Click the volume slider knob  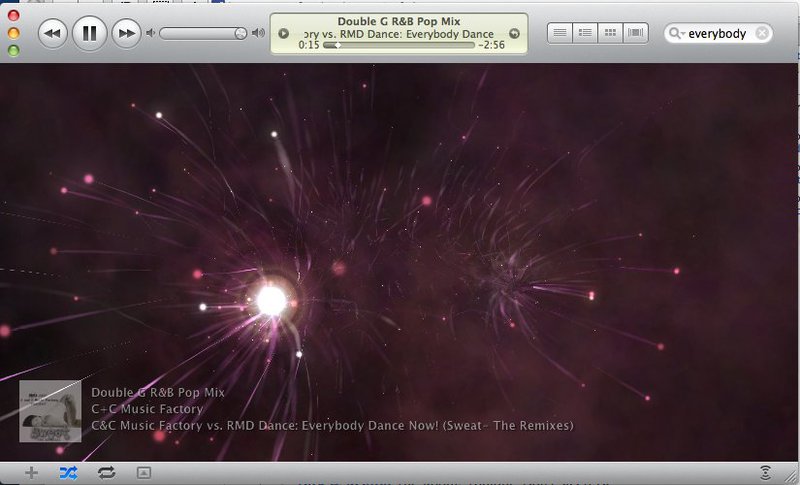[x=240, y=34]
